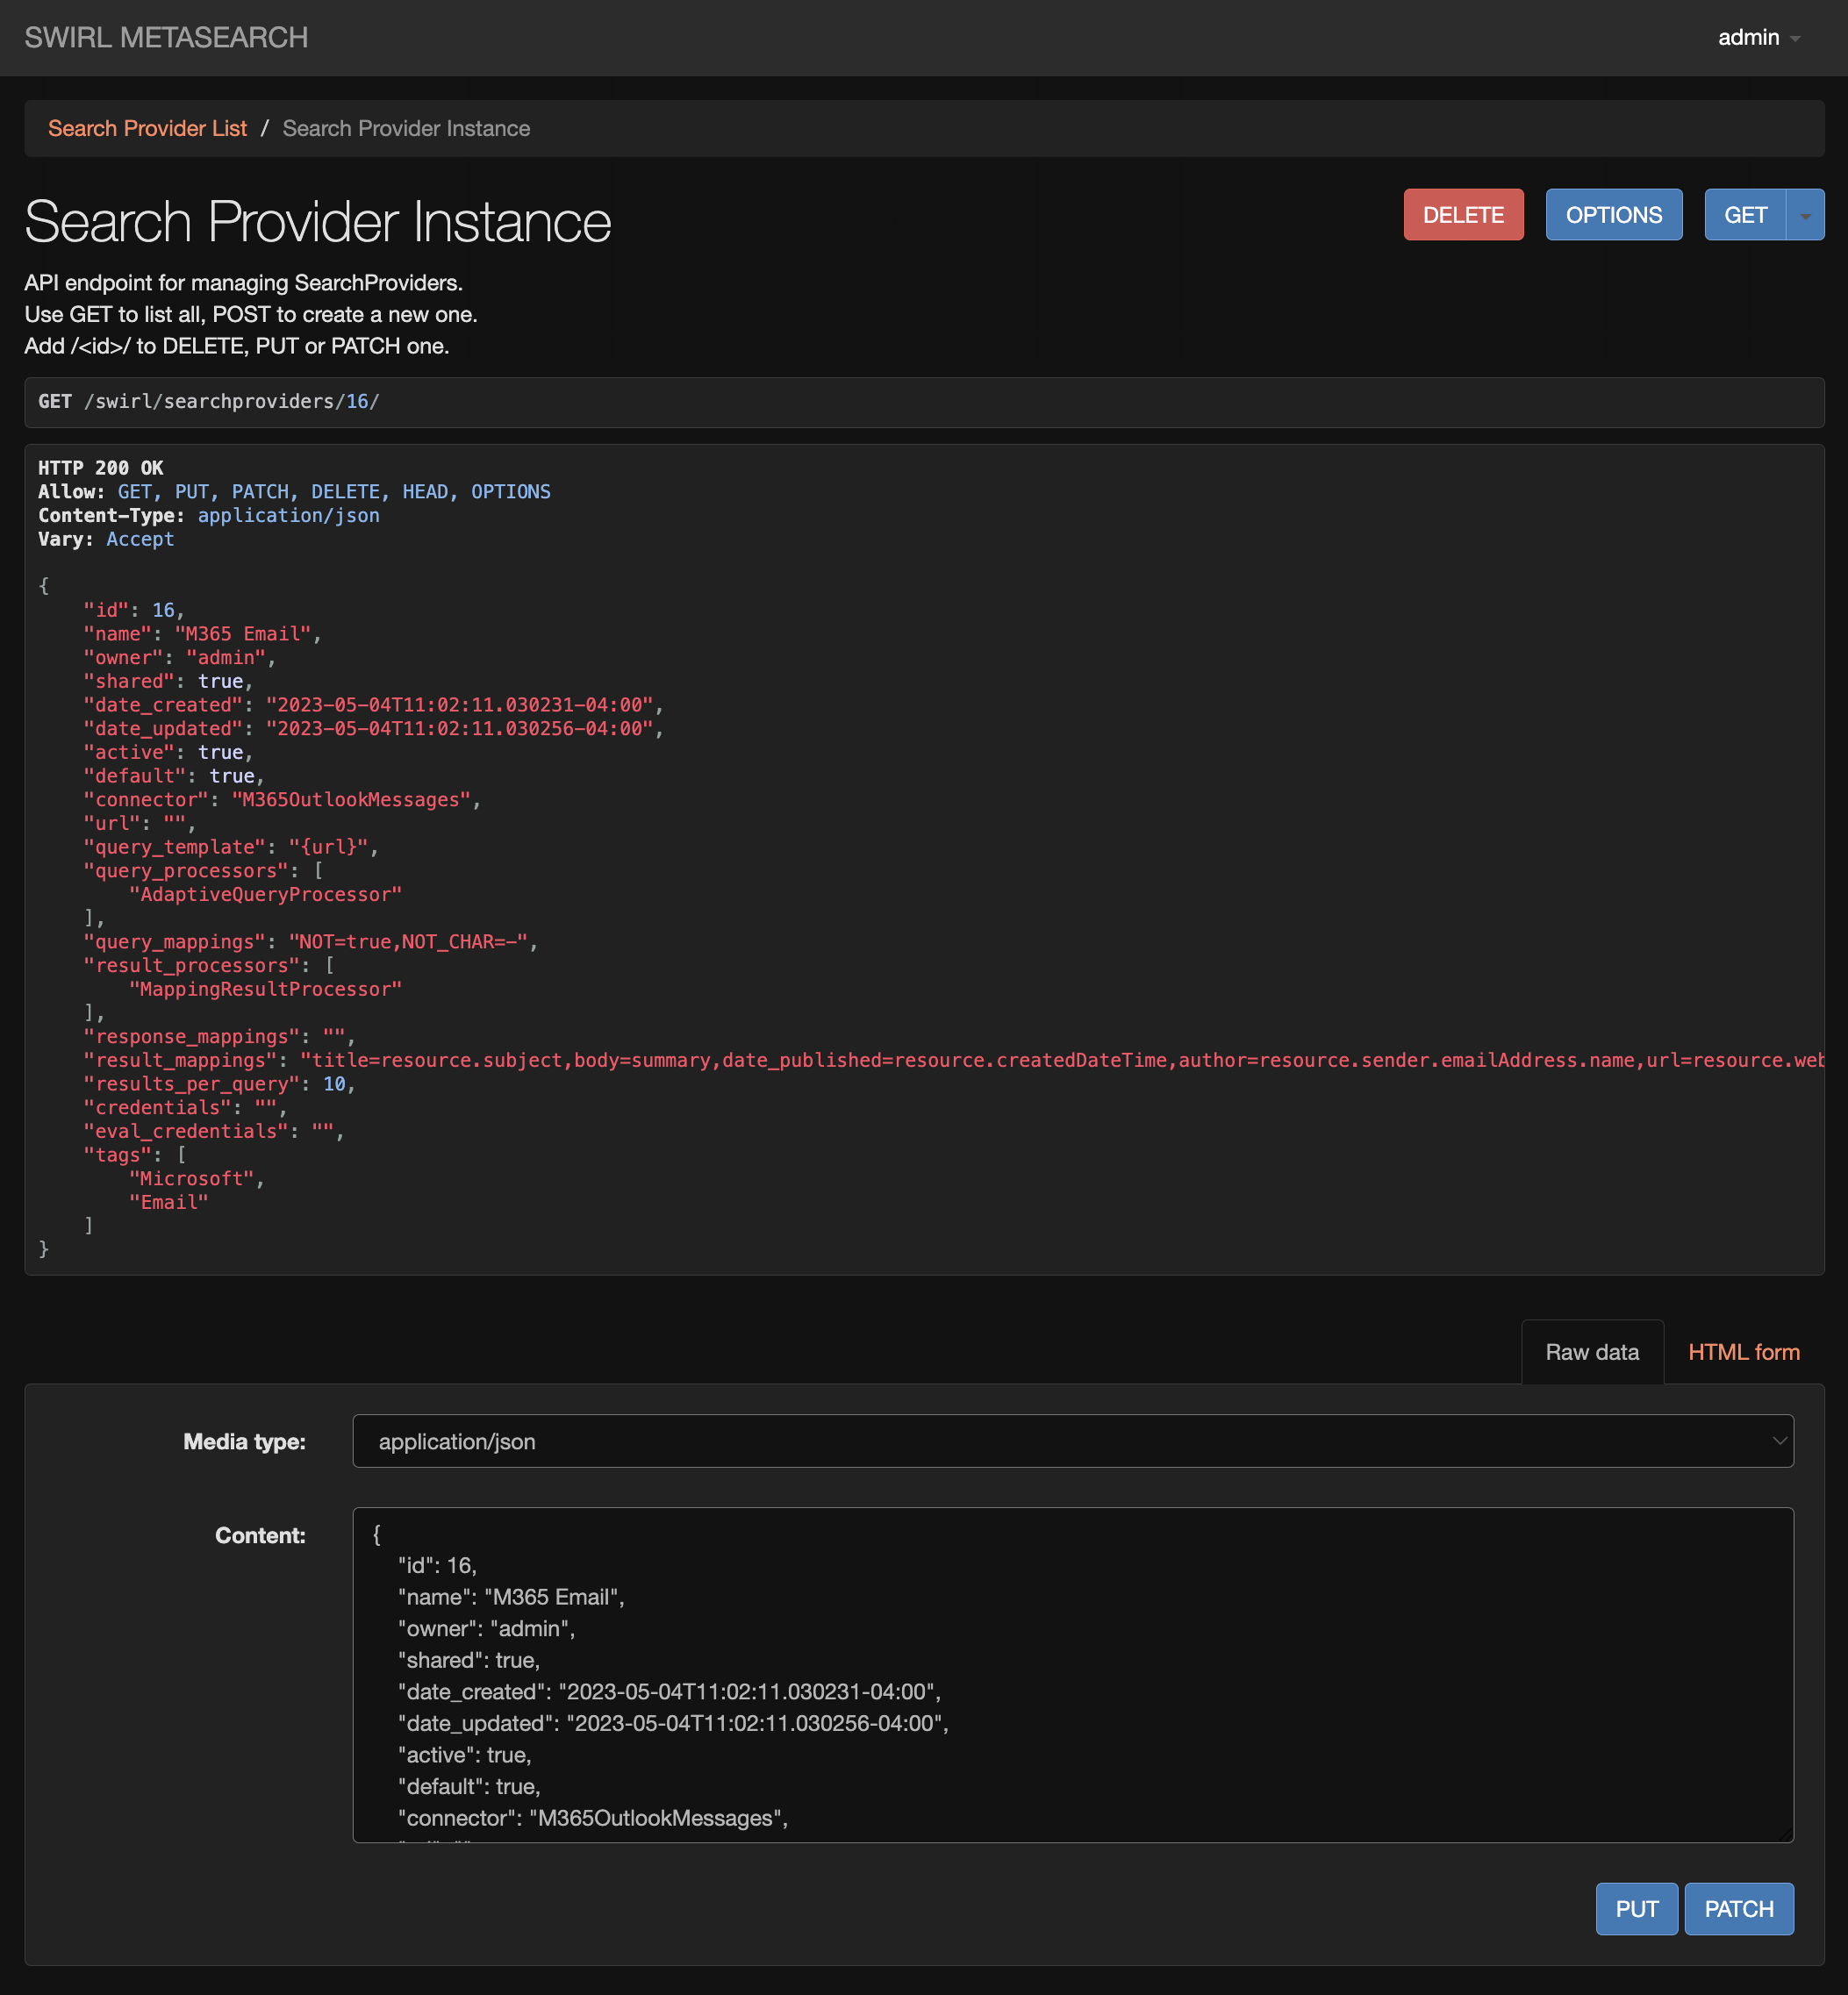This screenshot has width=1848, height=1995.
Task: Click the Vary Accept header value
Action: click(140, 540)
